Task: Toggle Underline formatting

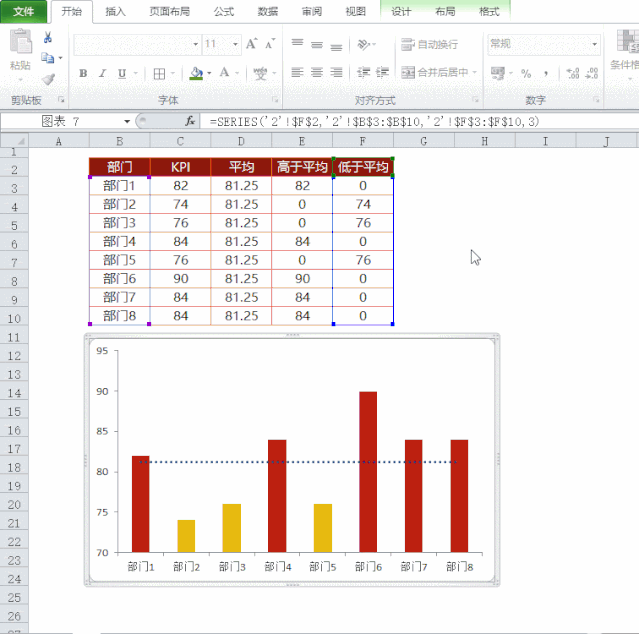Action: point(121,73)
